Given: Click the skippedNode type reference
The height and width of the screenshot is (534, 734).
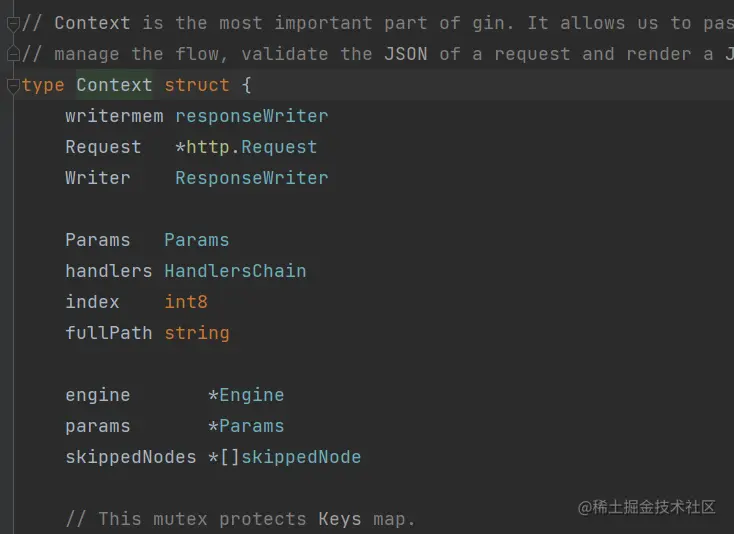Looking at the screenshot, I should click(301, 457).
